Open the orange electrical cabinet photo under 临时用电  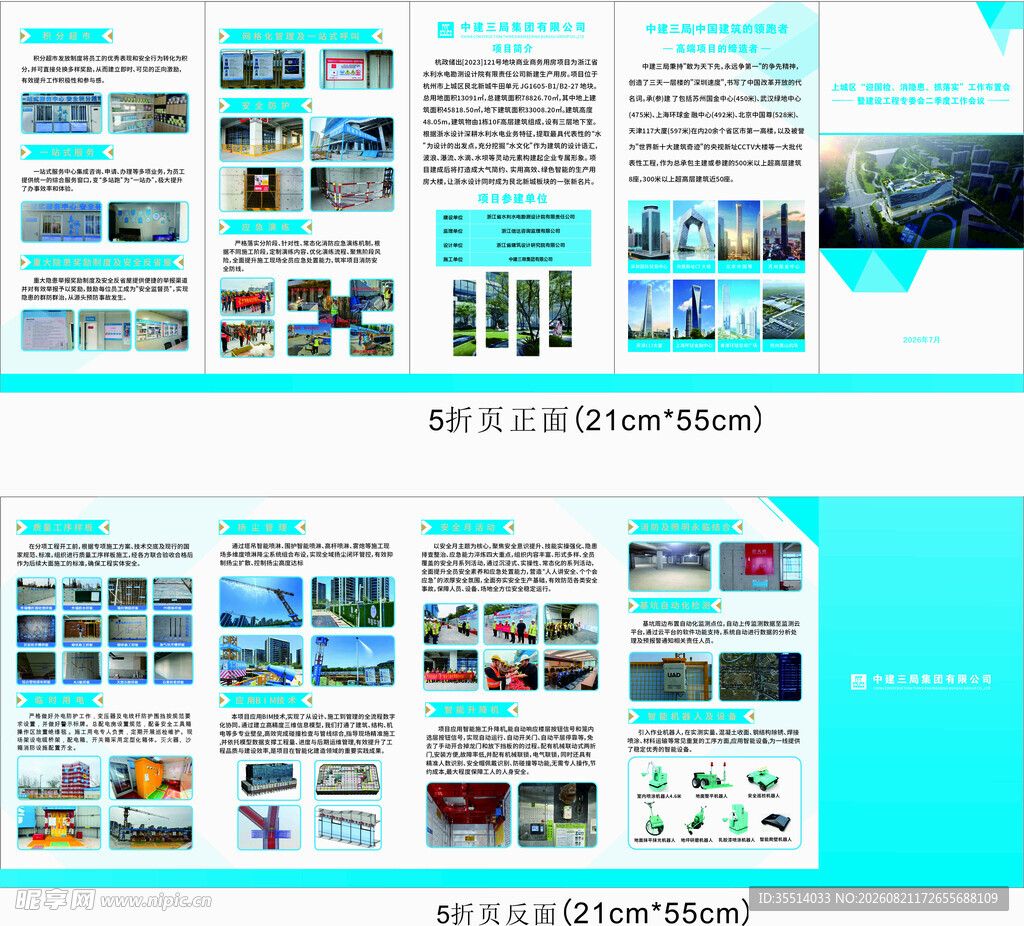[x=151, y=778]
